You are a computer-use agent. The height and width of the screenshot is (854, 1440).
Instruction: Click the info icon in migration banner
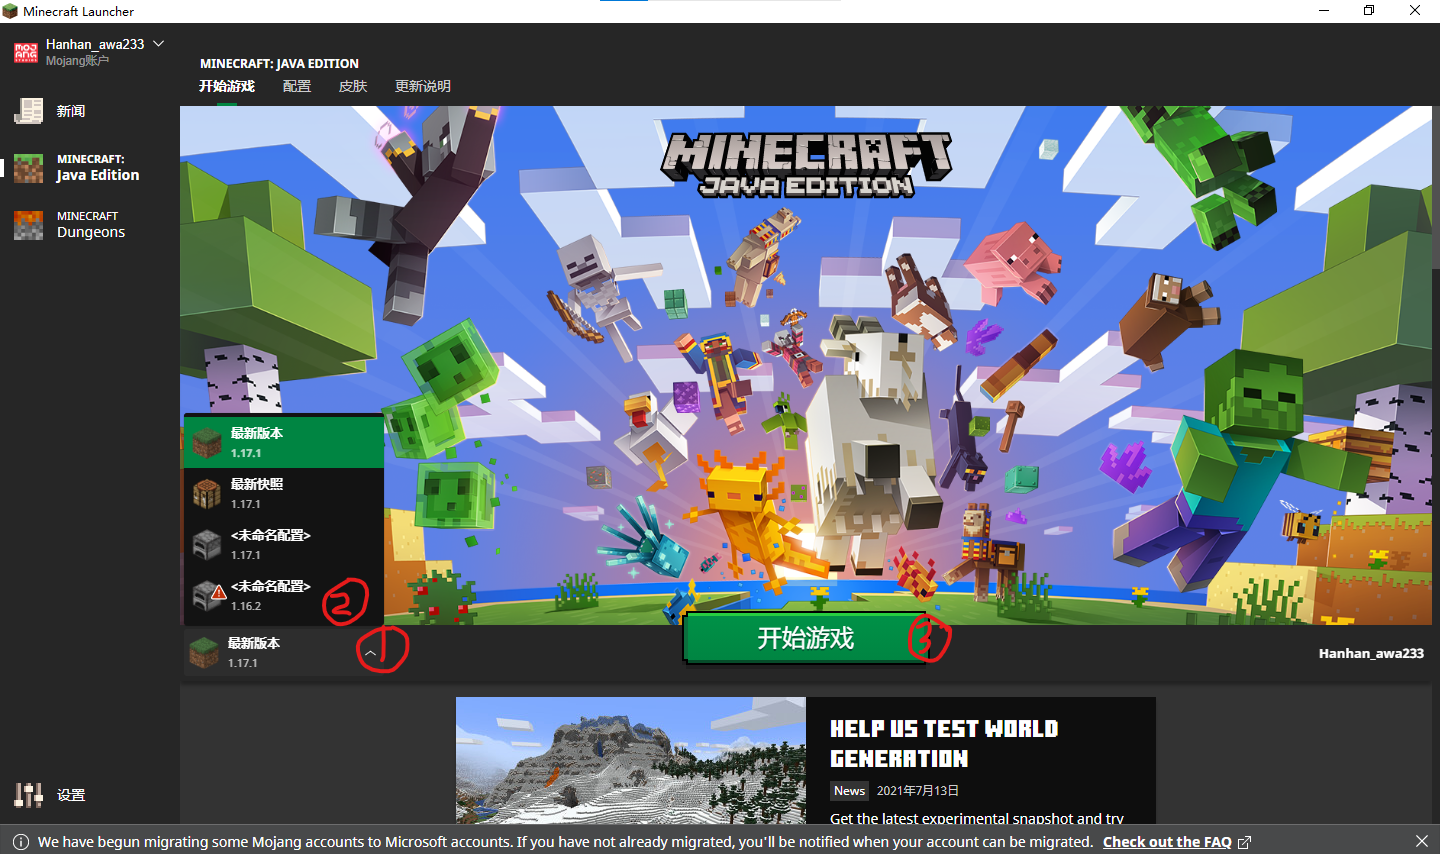[20, 842]
